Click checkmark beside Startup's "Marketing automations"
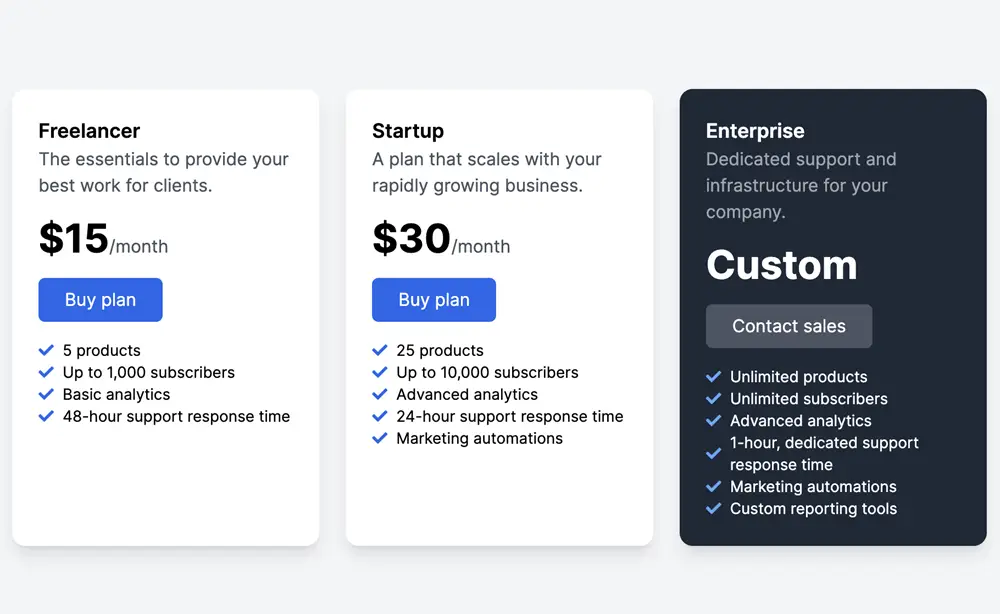This screenshot has width=1000, height=614. (x=380, y=438)
